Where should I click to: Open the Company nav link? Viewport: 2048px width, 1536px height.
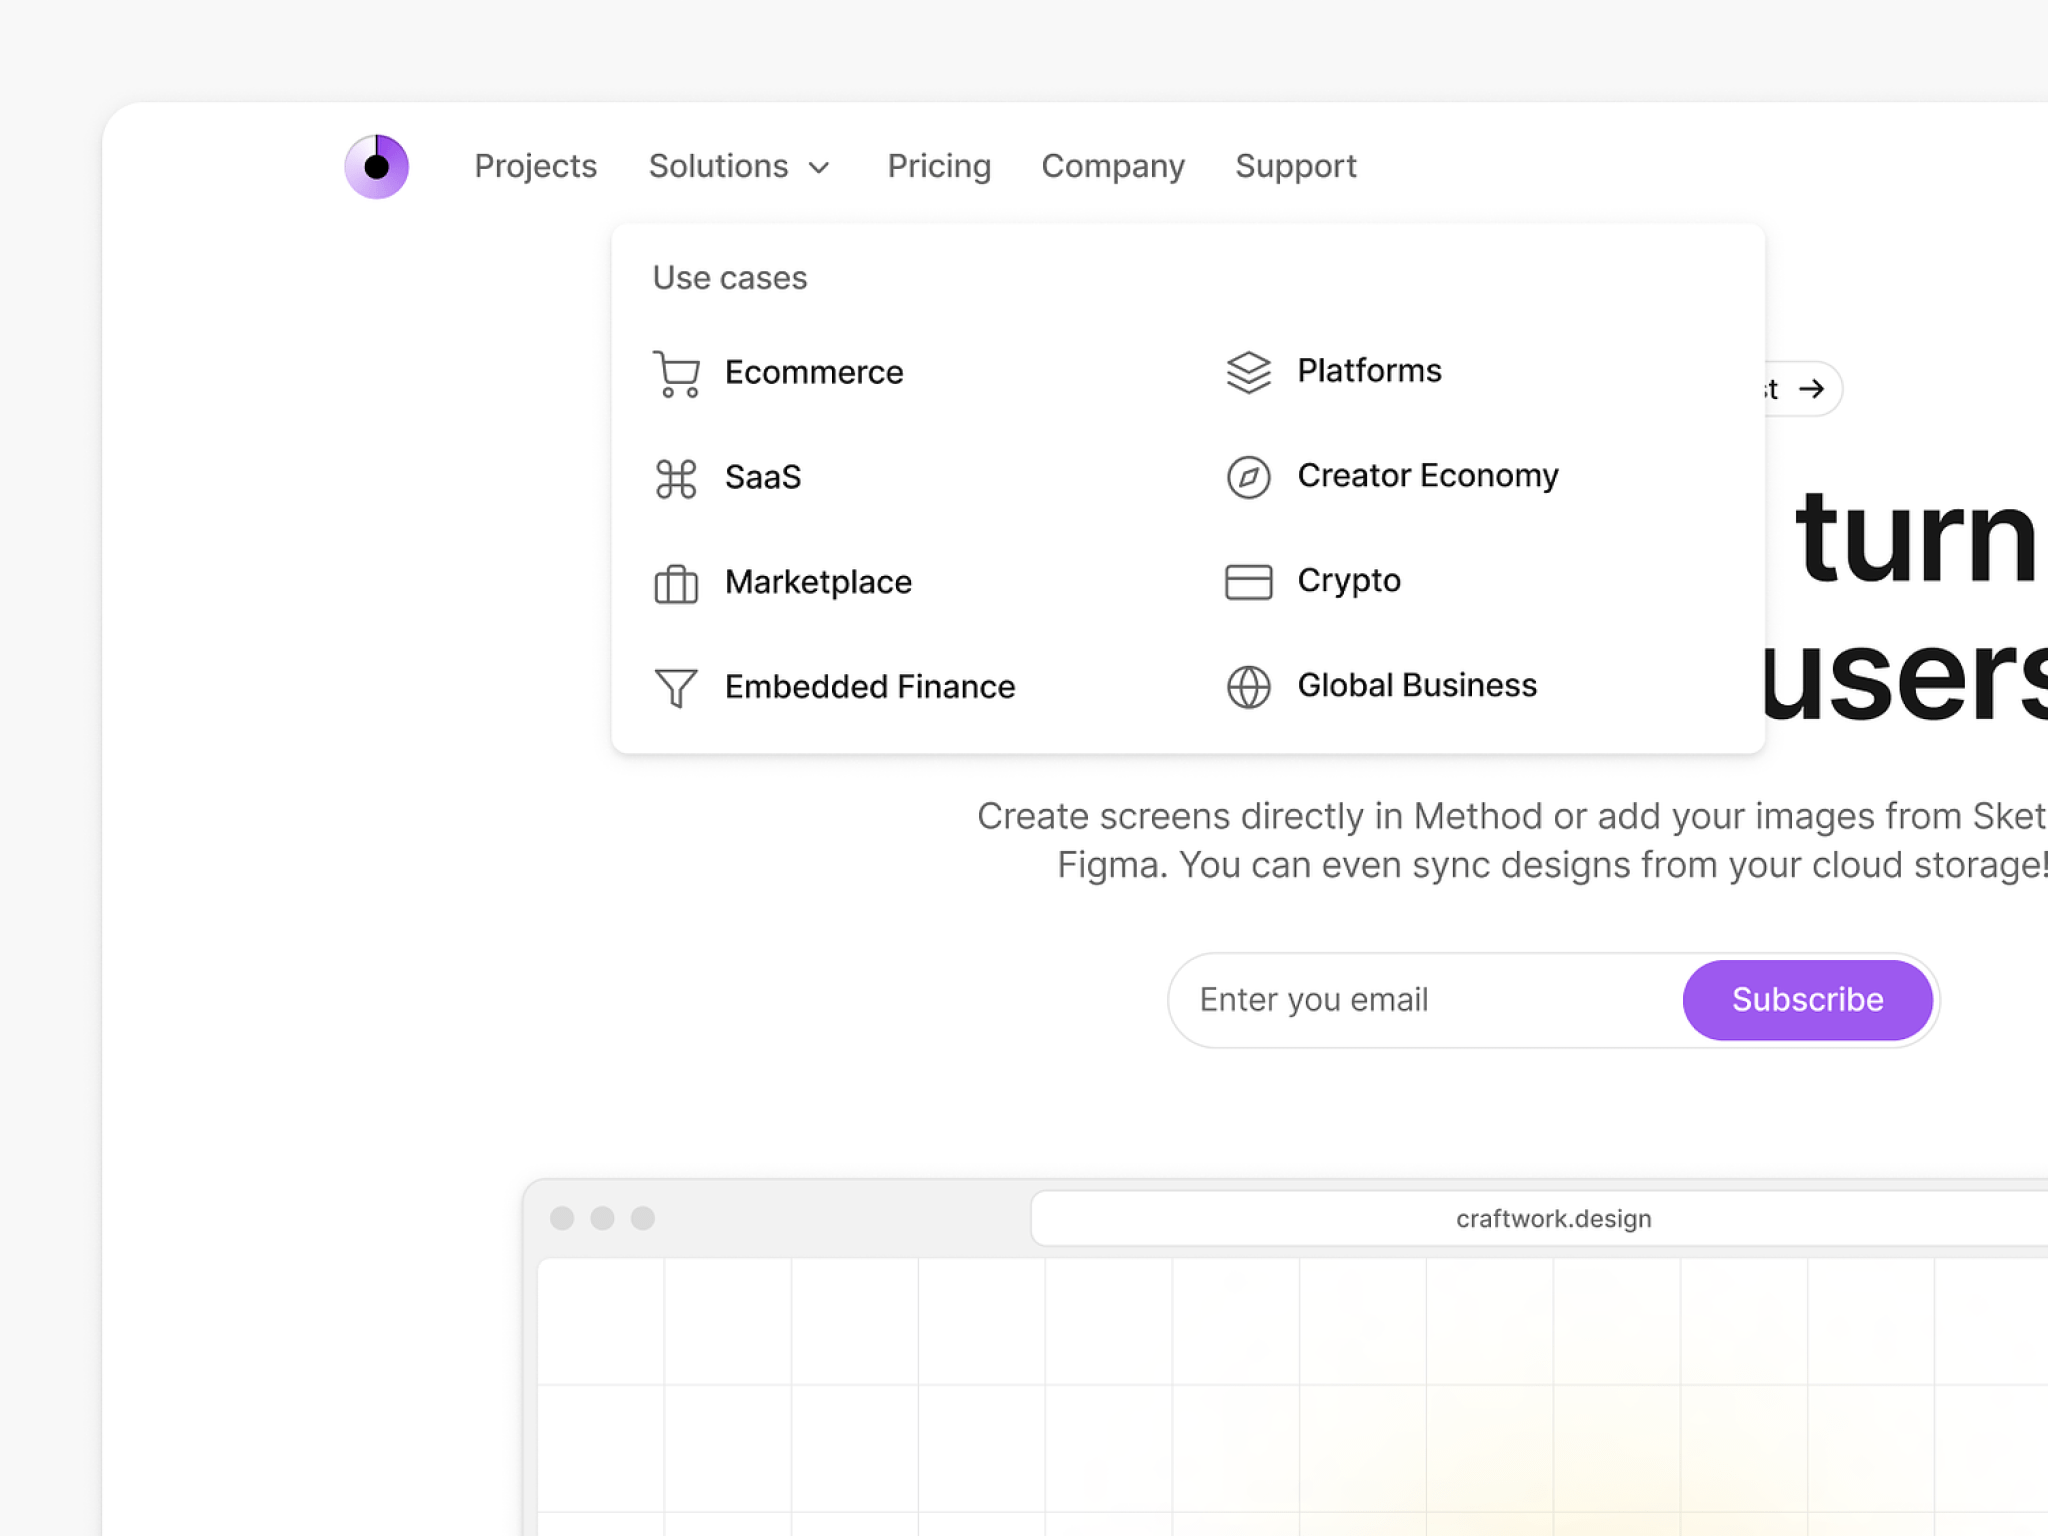click(1112, 166)
